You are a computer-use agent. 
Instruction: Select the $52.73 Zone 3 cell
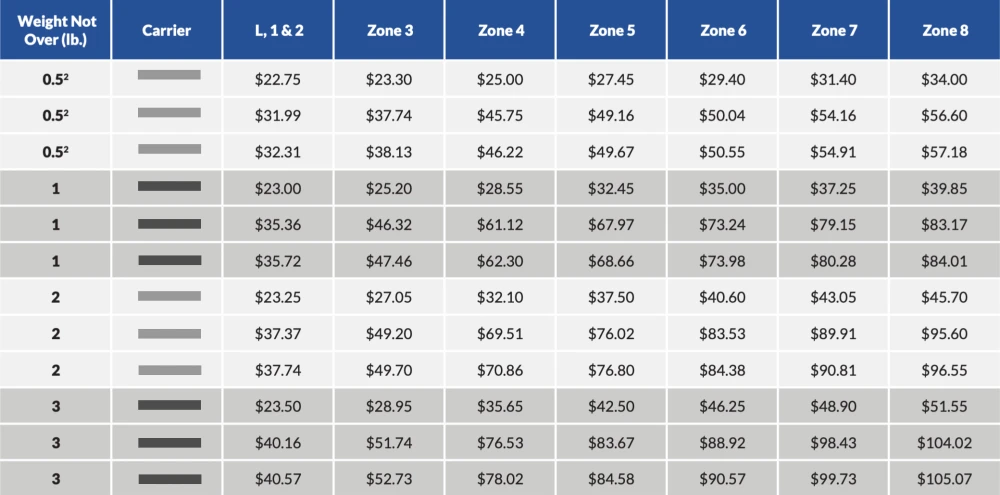coord(389,478)
